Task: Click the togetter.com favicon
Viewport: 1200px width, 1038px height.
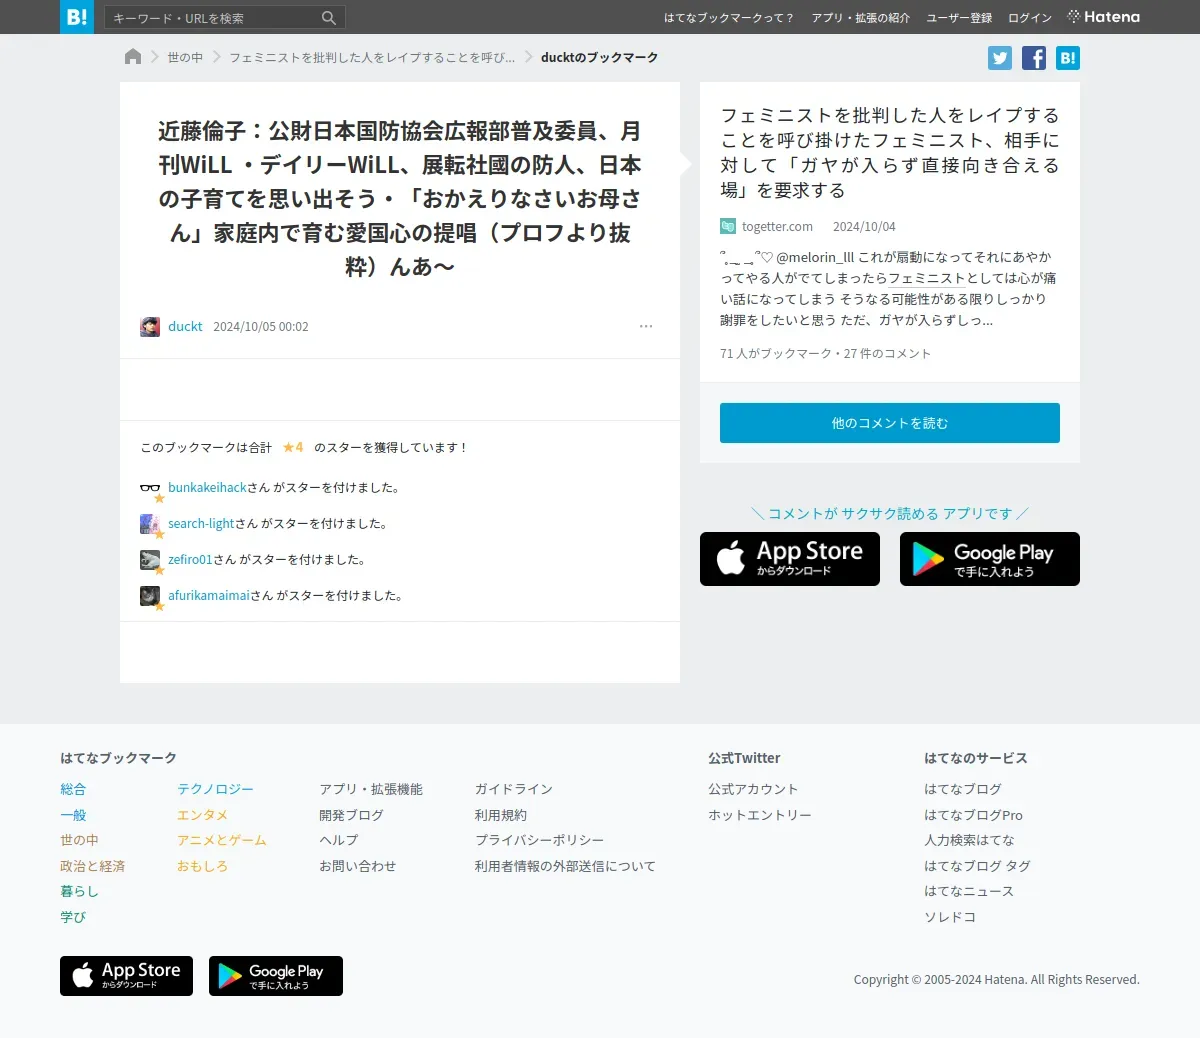Action: point(728,227)
